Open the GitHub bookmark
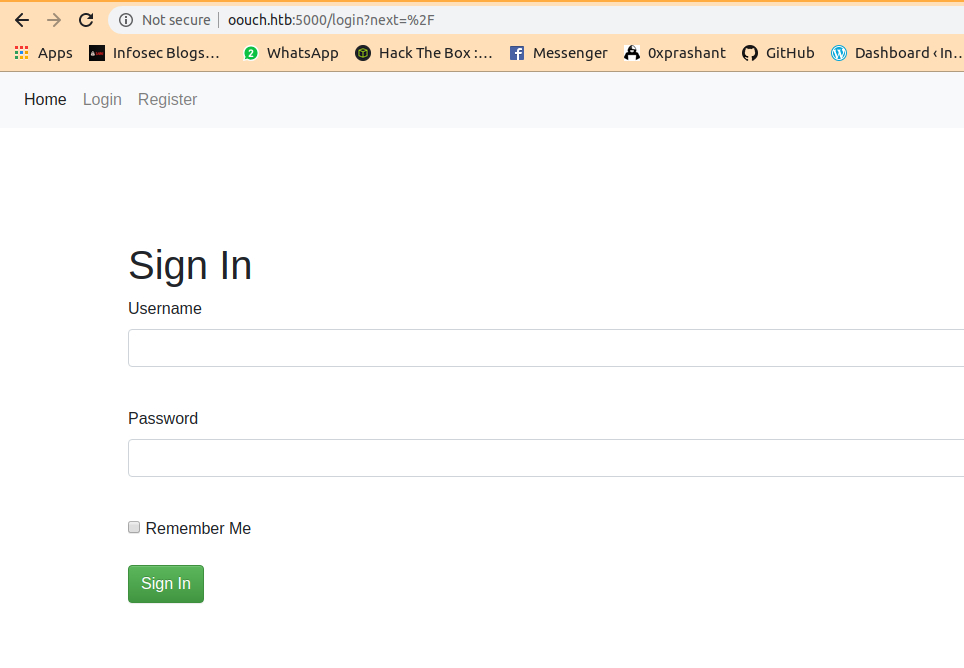This screenshot has width=964, height=668. (x=778, y=53)
